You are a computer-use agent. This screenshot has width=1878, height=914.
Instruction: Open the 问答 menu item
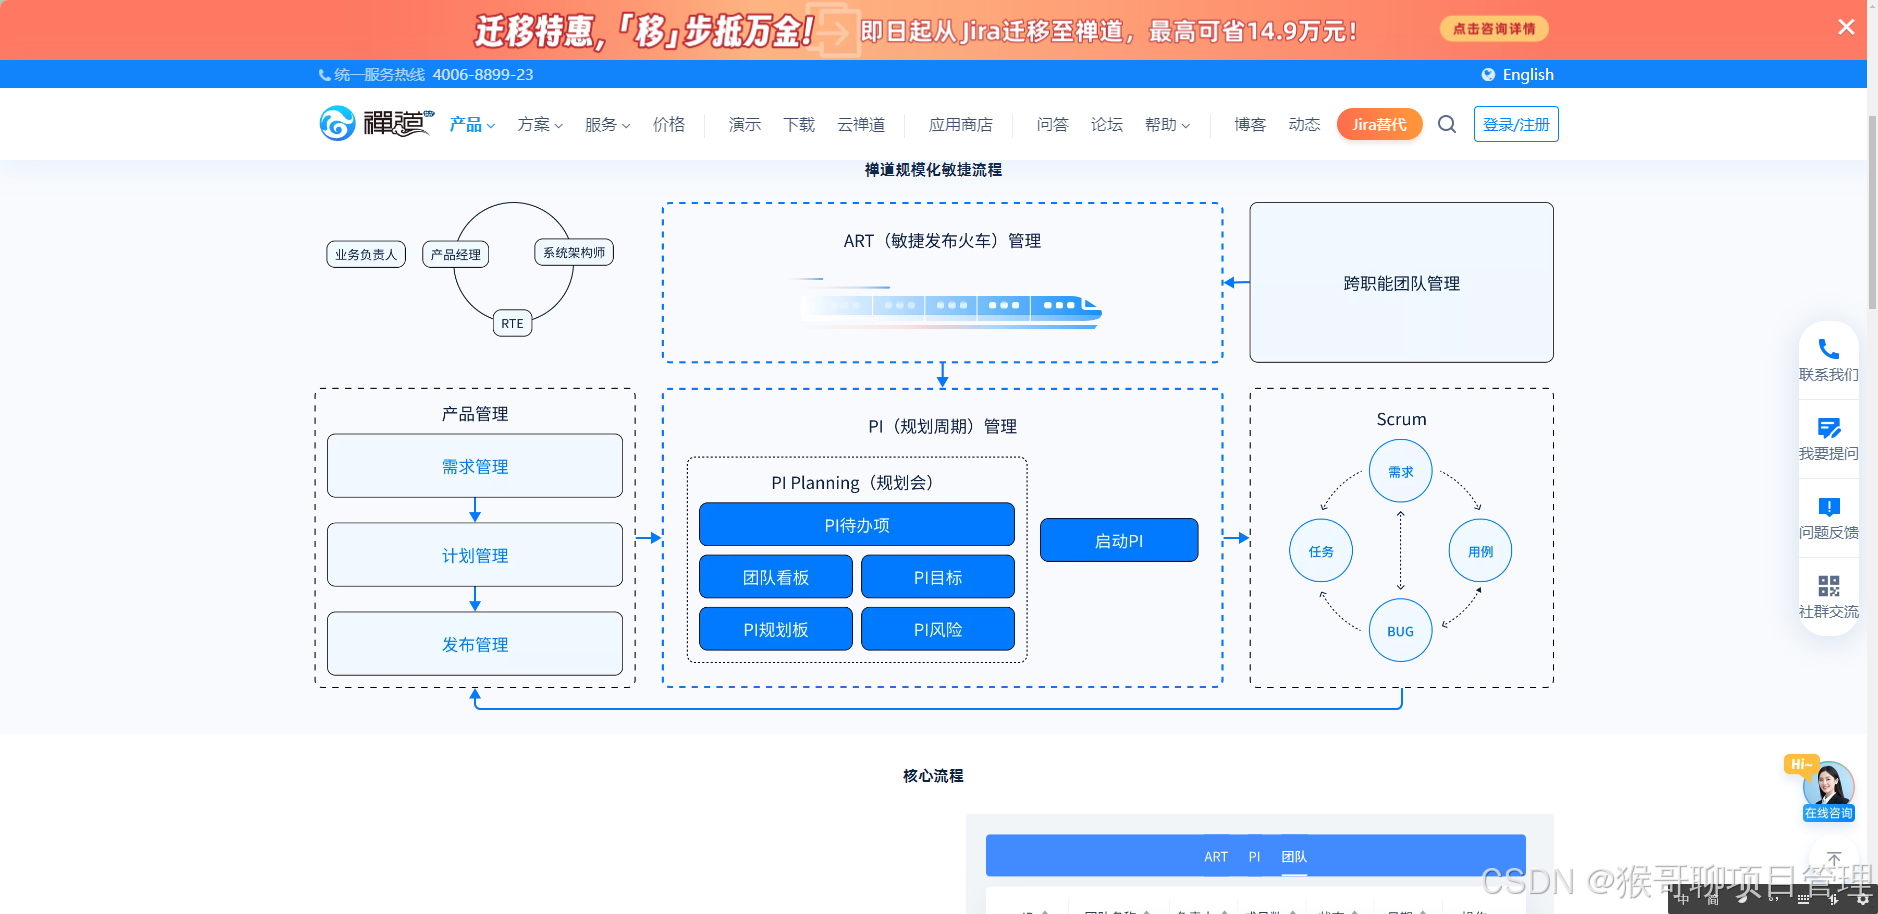1053,125
